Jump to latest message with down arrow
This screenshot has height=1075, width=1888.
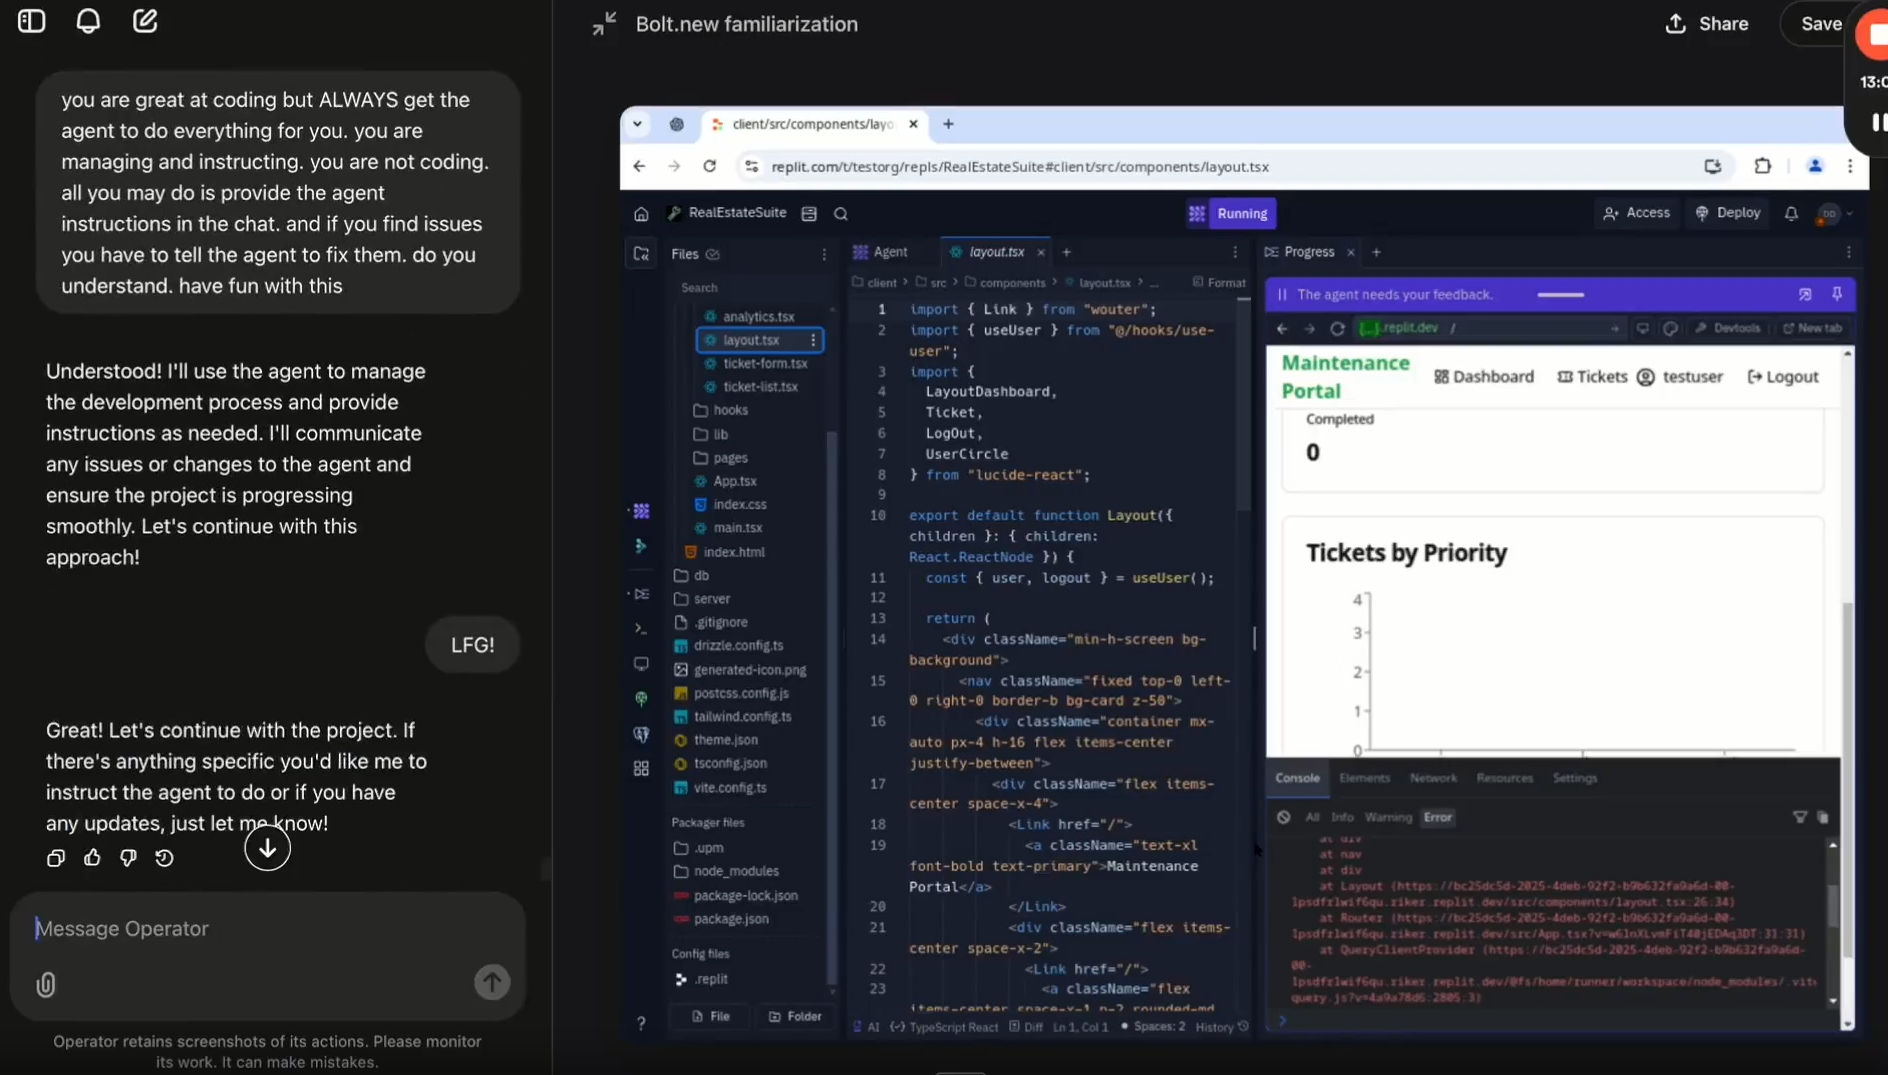tap(267, 848)
